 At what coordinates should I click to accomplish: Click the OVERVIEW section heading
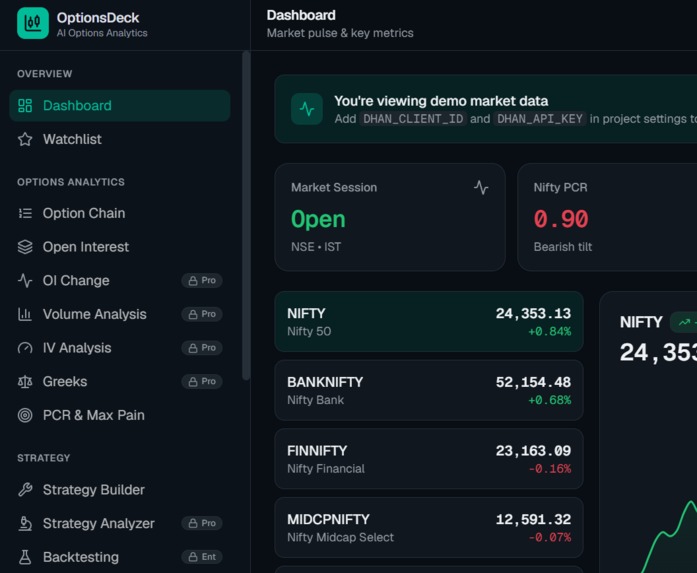(x=44, y=74)
